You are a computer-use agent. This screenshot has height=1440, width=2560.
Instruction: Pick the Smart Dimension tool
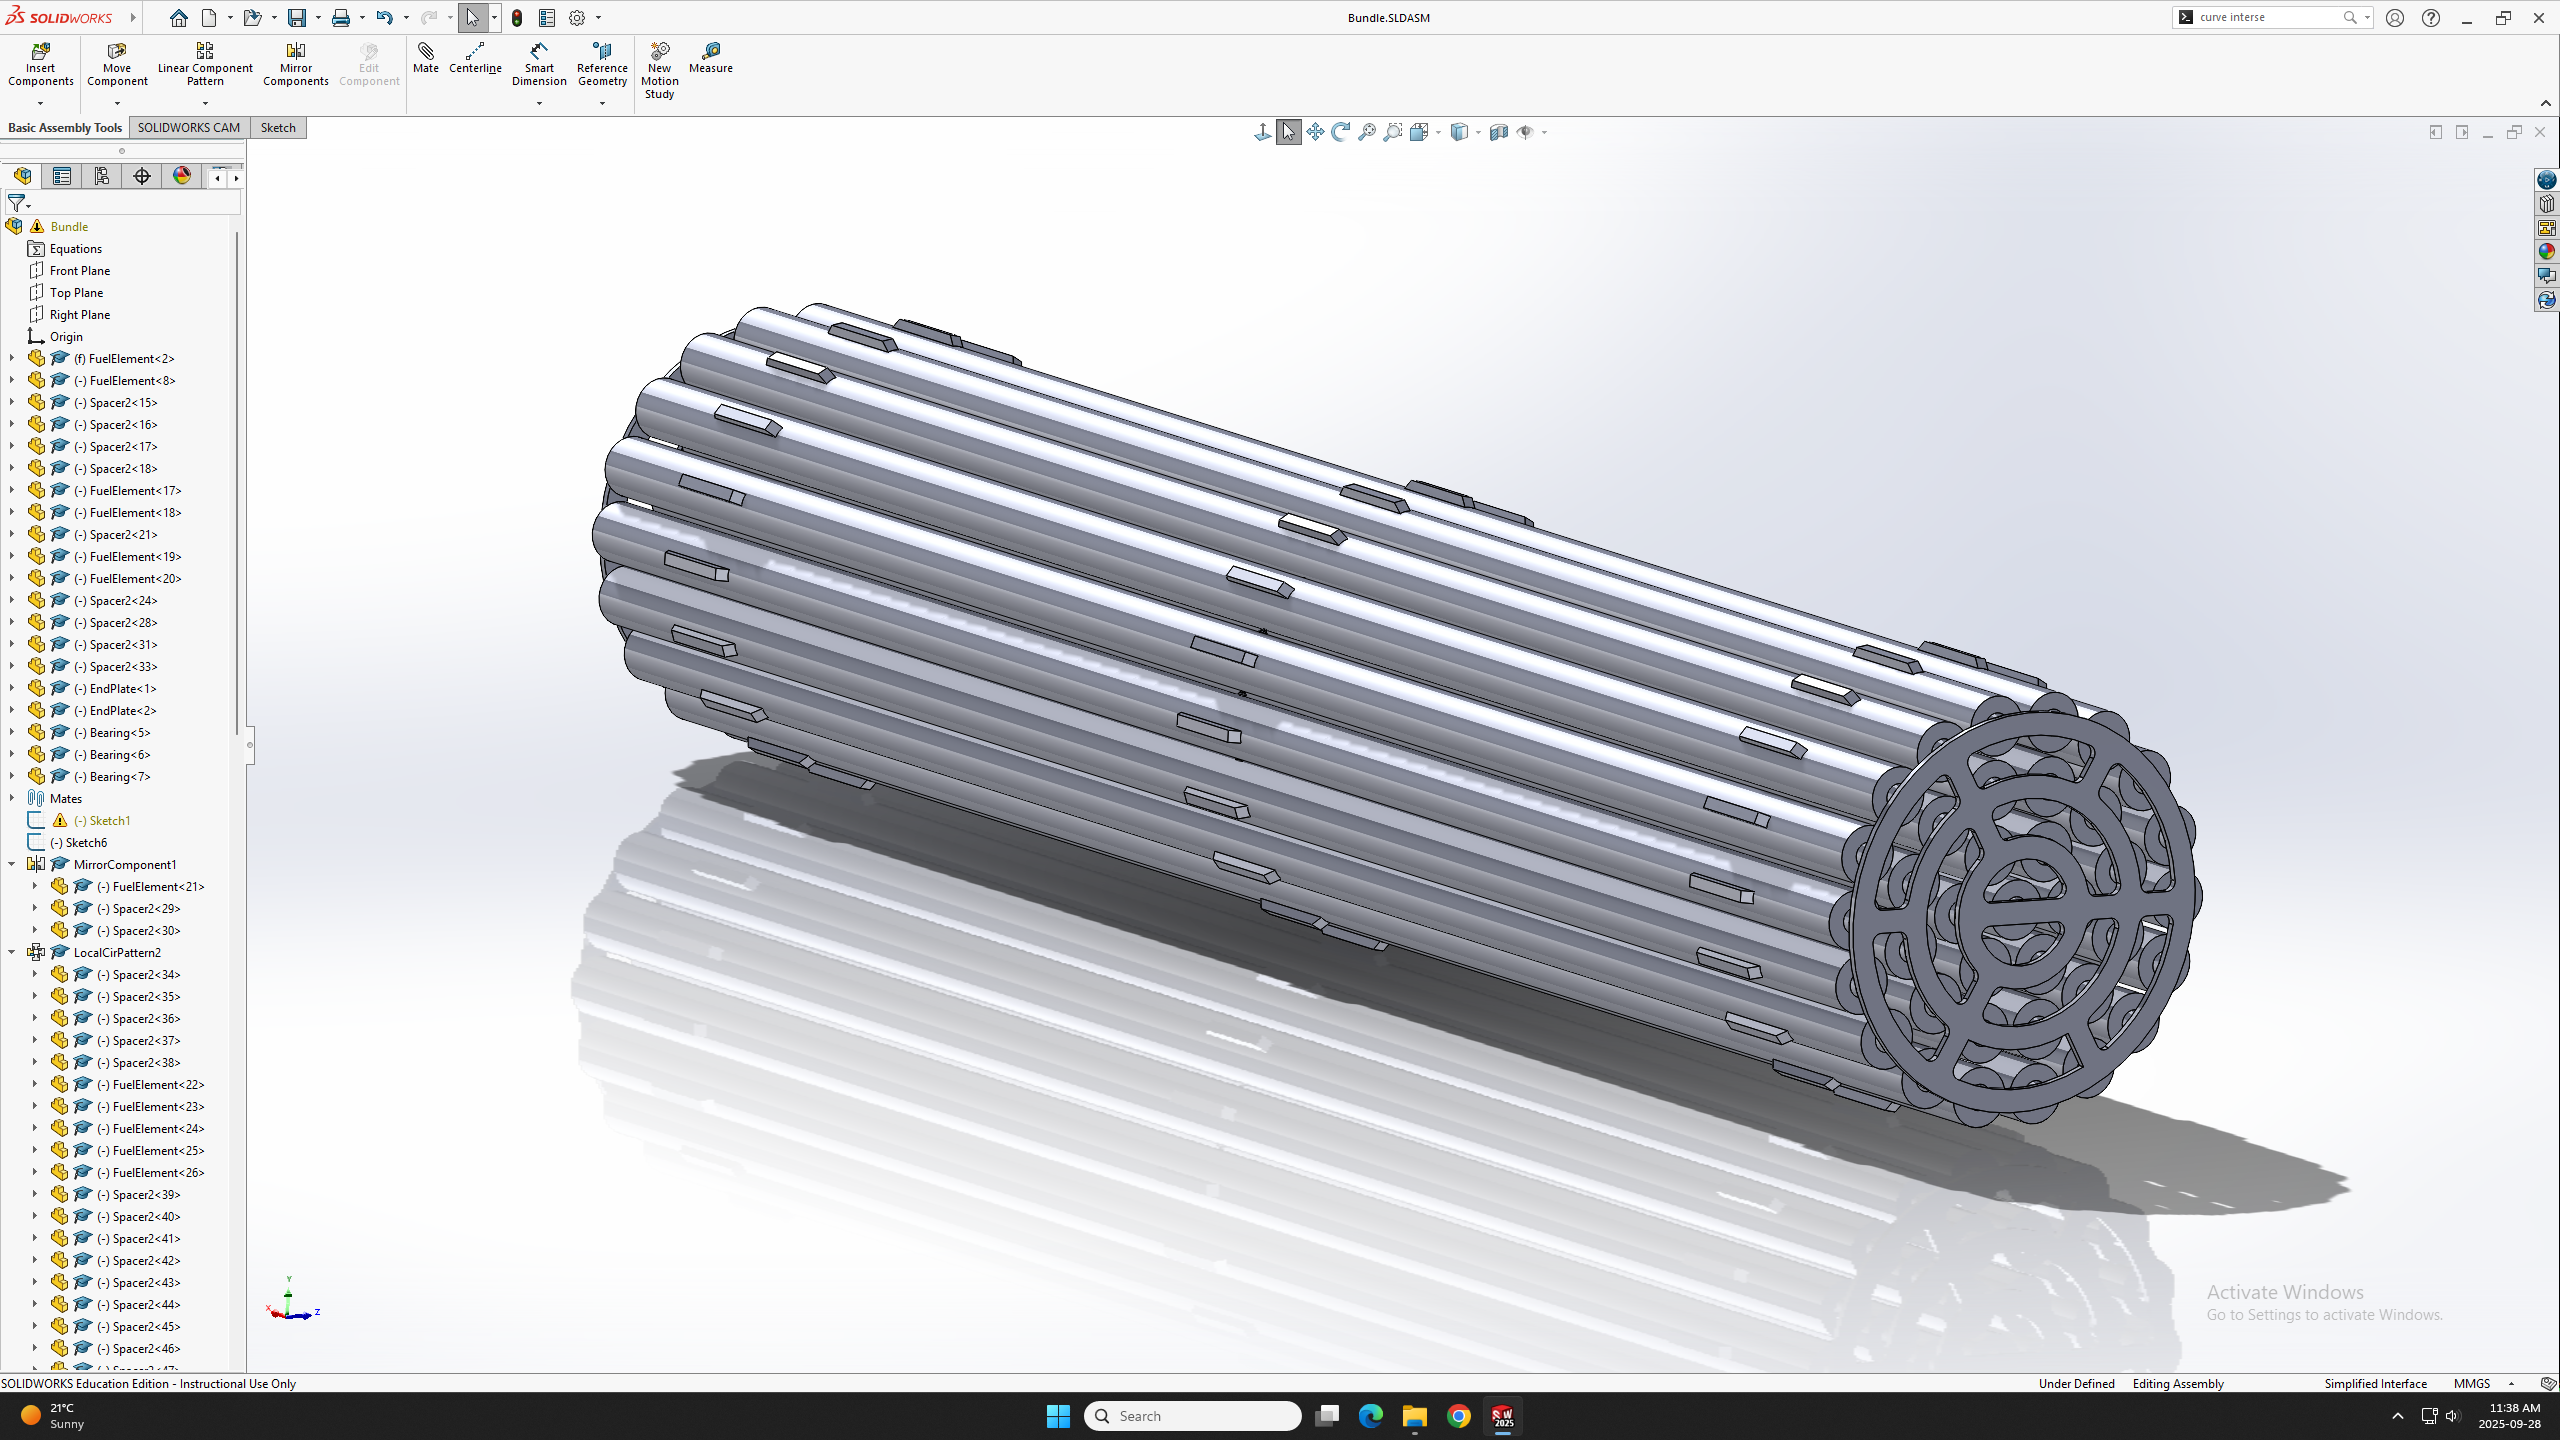pos(539,65)
